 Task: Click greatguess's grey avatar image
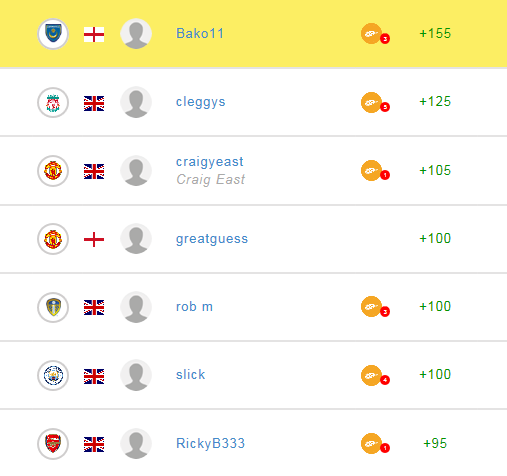tap(136, 239)
